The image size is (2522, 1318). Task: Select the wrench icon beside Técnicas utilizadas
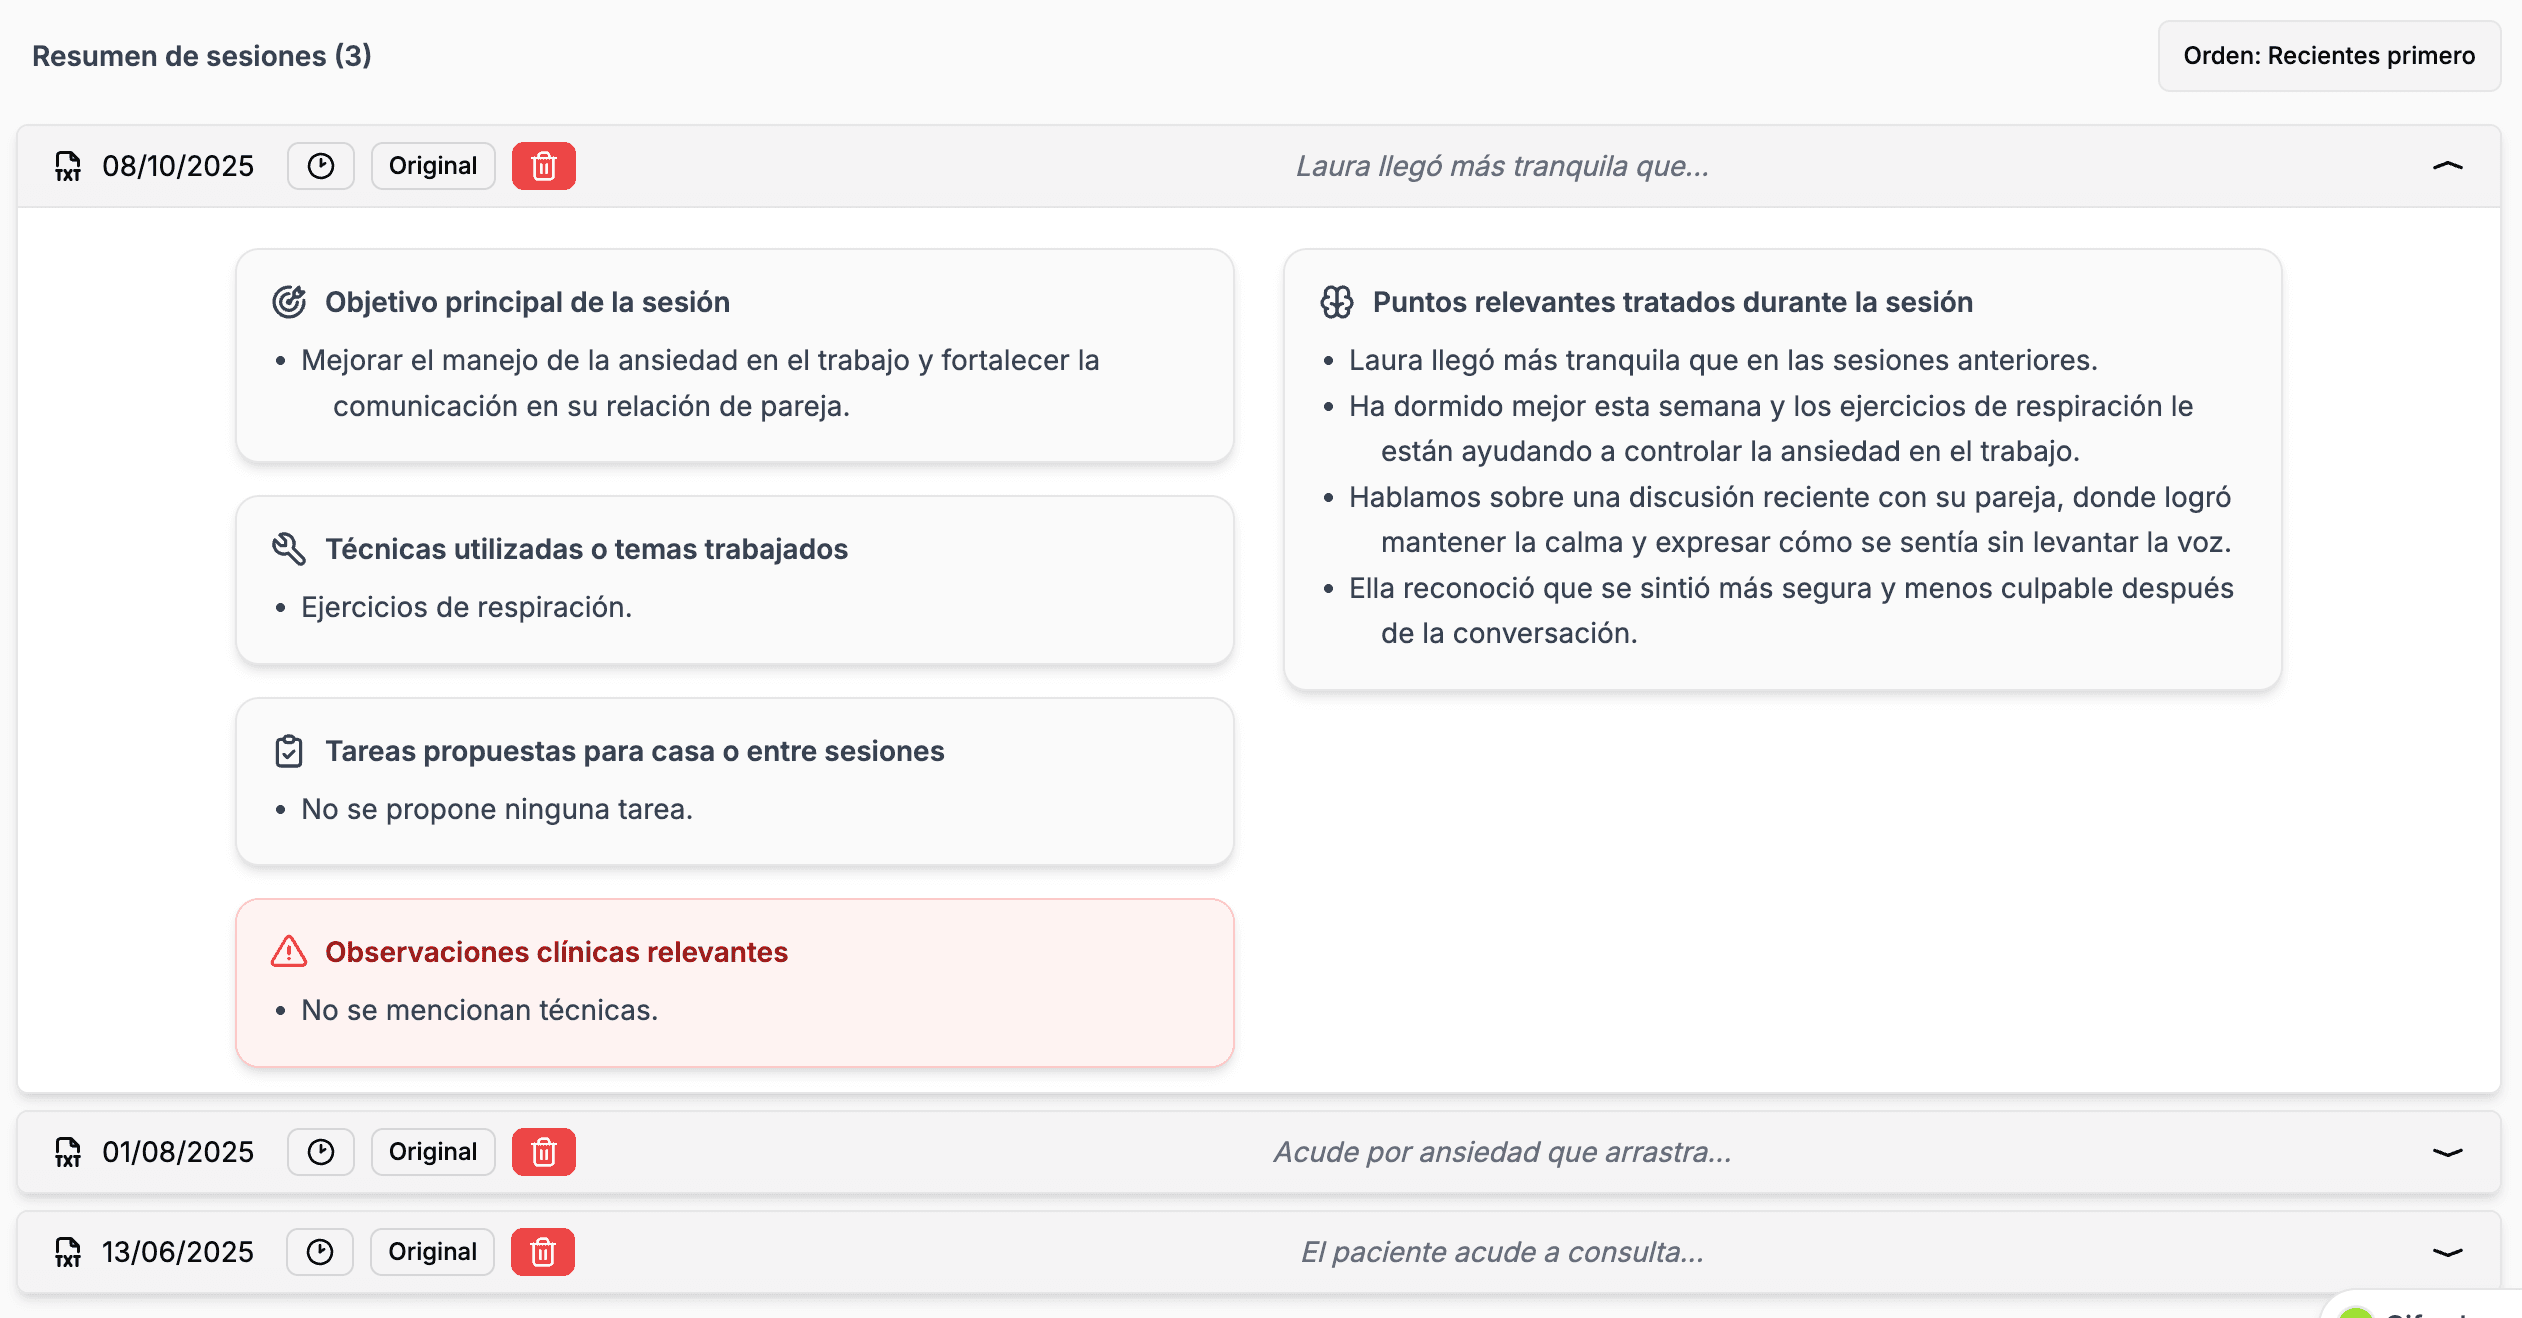coord(289,546)
